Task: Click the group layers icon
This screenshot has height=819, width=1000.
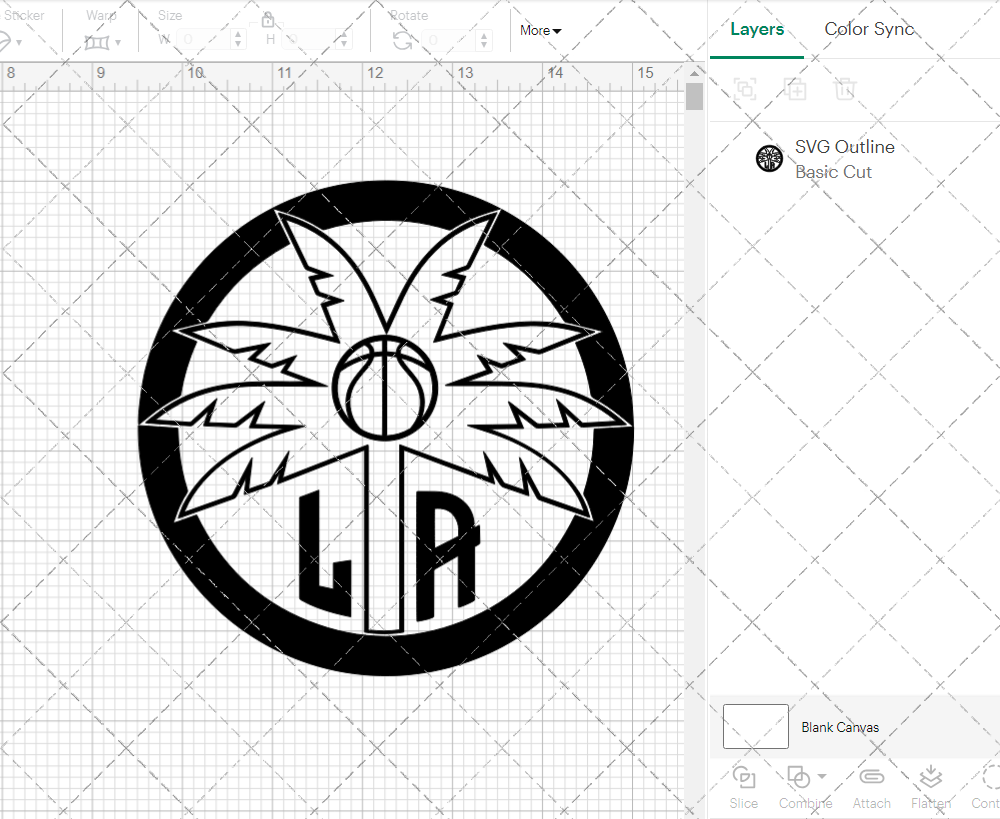Action: tap(745, 89)
